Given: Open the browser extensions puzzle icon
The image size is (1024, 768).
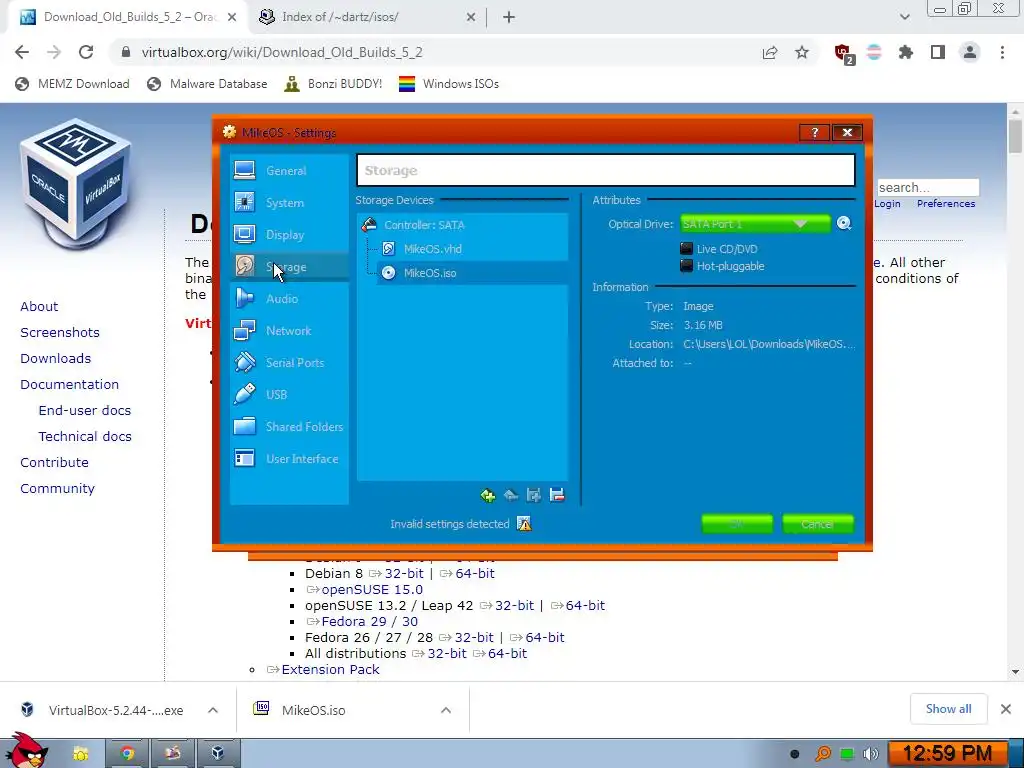Looking at the screenshot, I should [906, 52].
